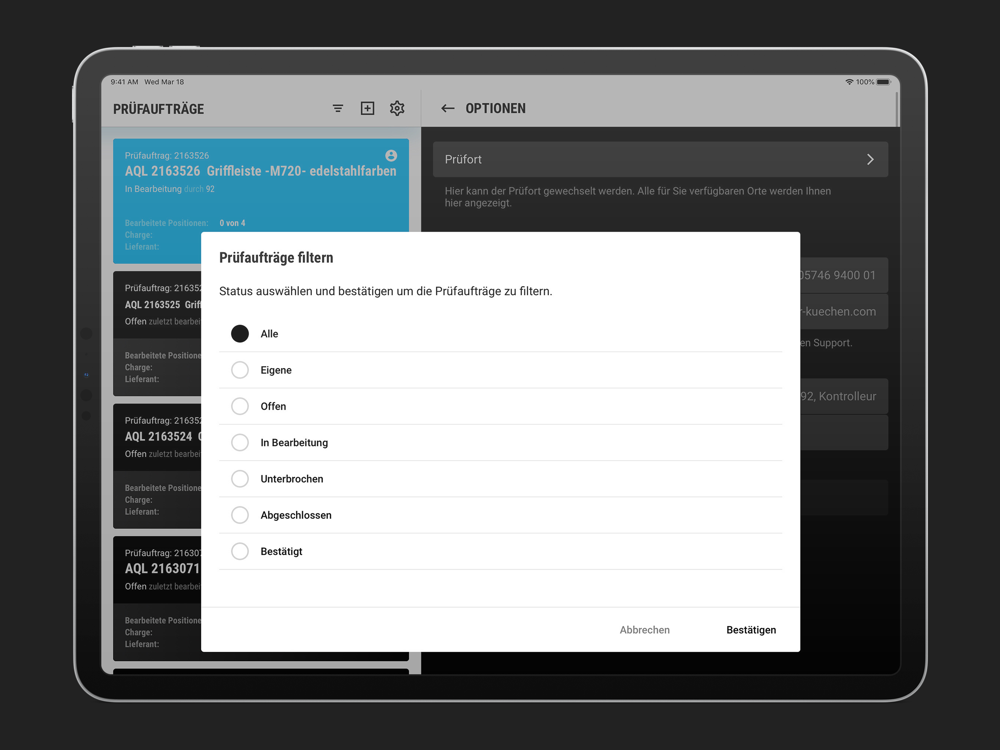This screenshot has width=1000, height=750.
Task: Click the kuechen.com email entry
Action: (x=844, y=311)
